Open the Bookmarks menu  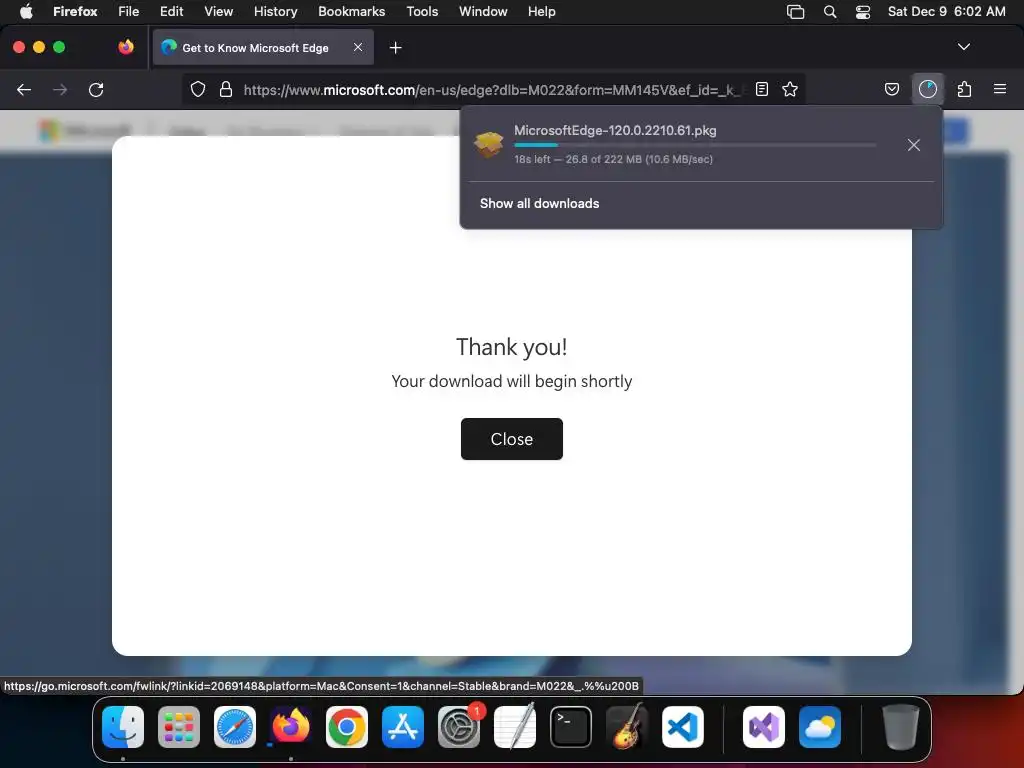pyautogui.click(x=351, y=11)
